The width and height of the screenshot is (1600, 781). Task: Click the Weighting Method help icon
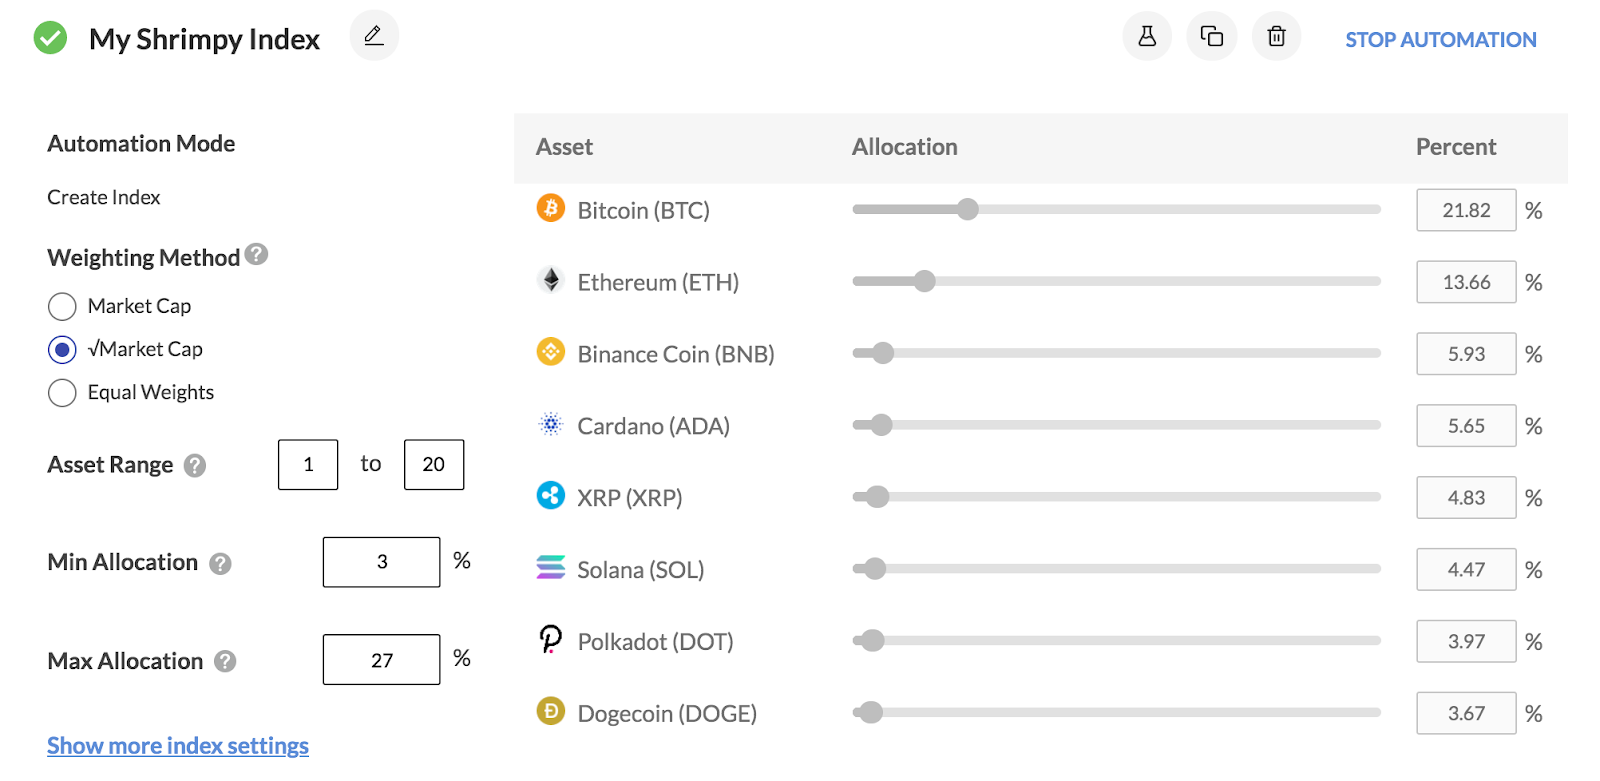(257, 255)
